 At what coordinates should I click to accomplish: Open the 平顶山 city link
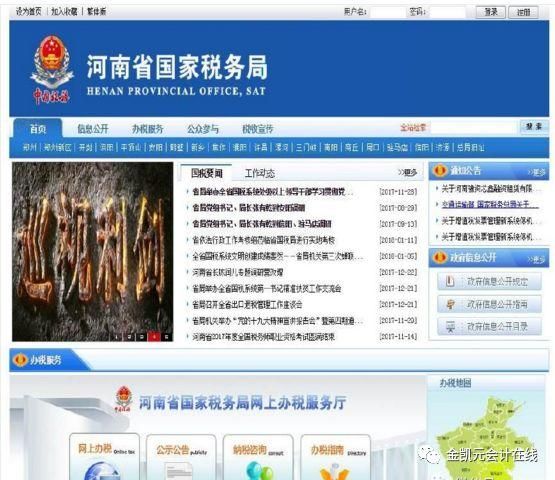[131, 147]
